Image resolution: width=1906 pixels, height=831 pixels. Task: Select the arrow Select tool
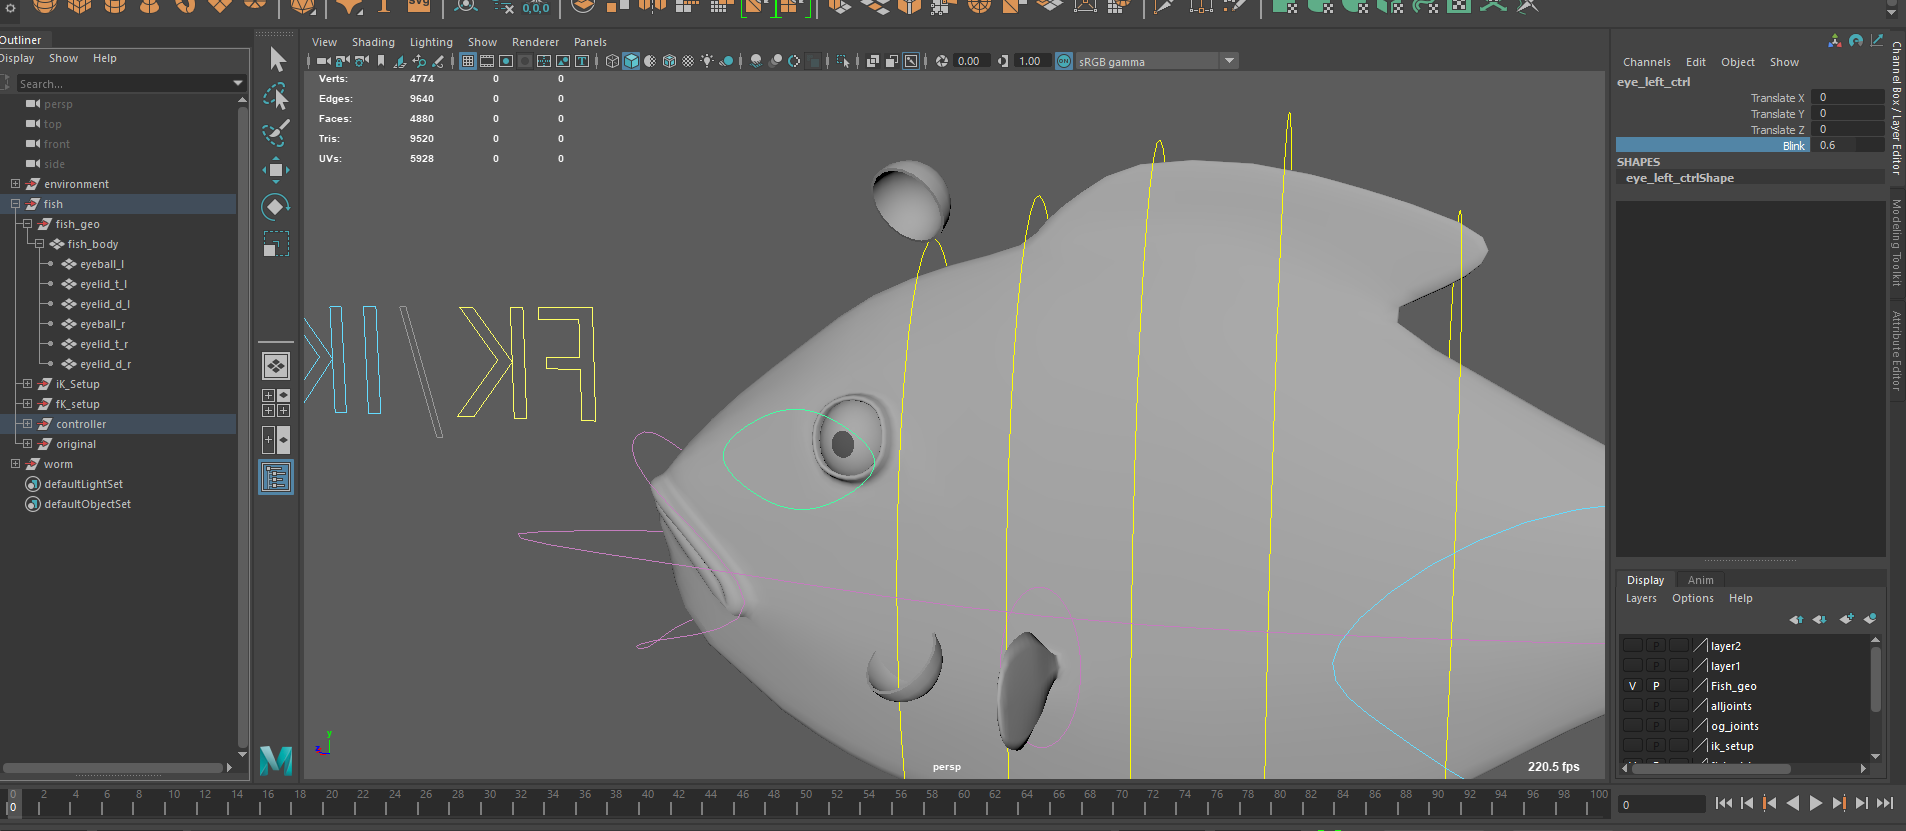277,60
